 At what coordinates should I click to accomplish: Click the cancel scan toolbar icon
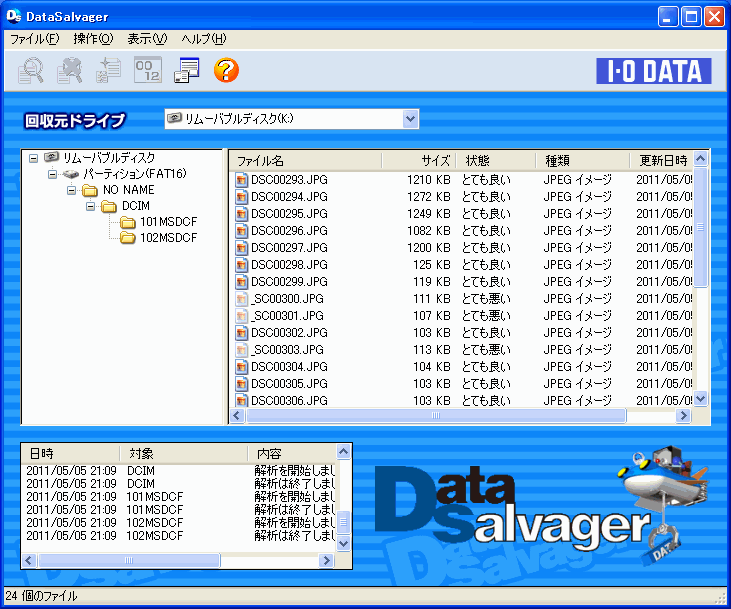[69, 70]
